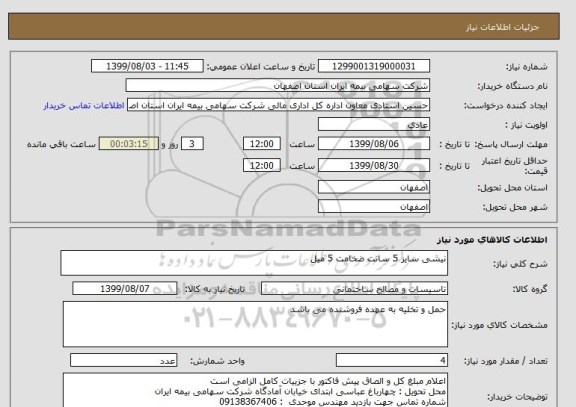Click the label شماره نیاز

[x=527, y=67]
